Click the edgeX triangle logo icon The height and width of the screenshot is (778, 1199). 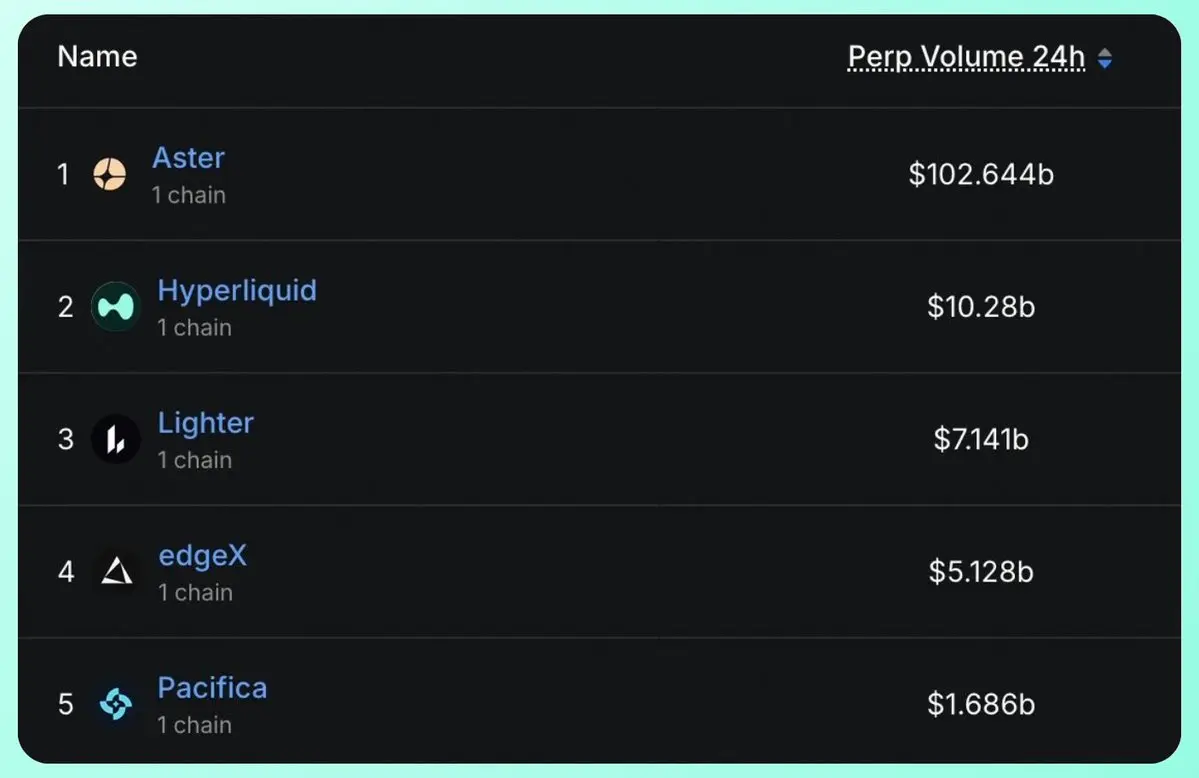[x=116, y=571]
